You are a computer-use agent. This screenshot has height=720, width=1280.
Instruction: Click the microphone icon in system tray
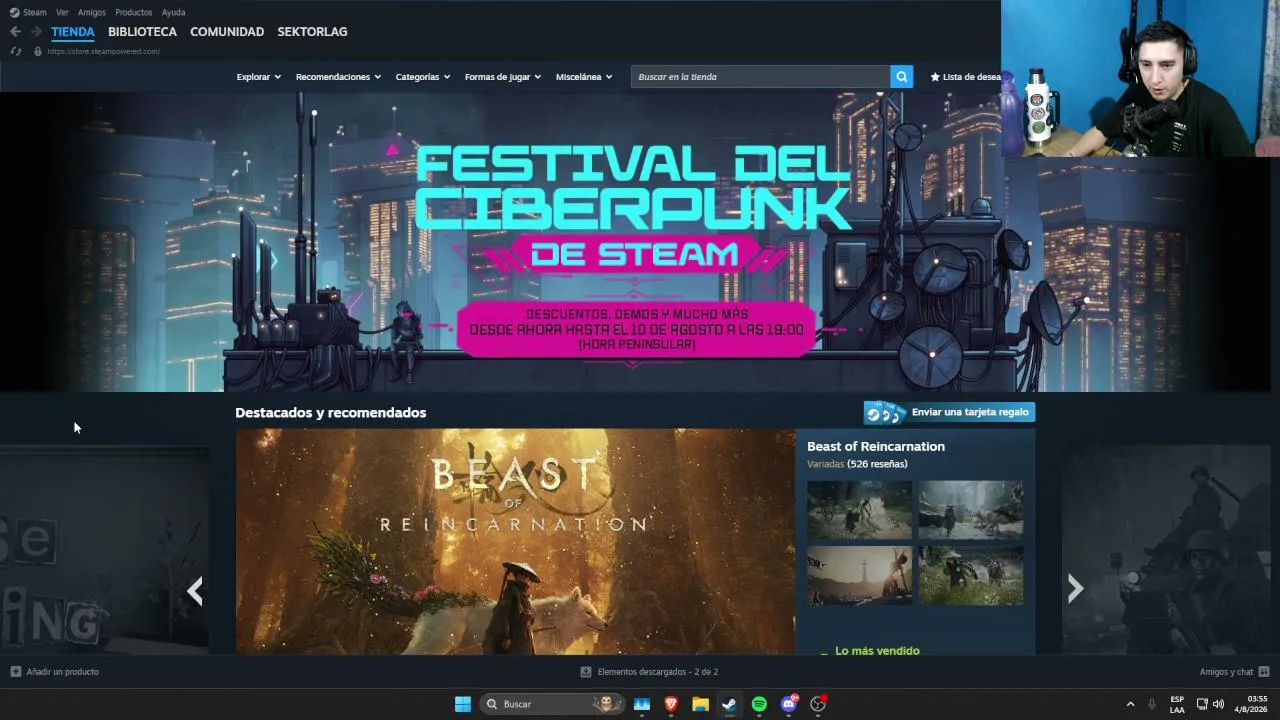point(1152,704)
